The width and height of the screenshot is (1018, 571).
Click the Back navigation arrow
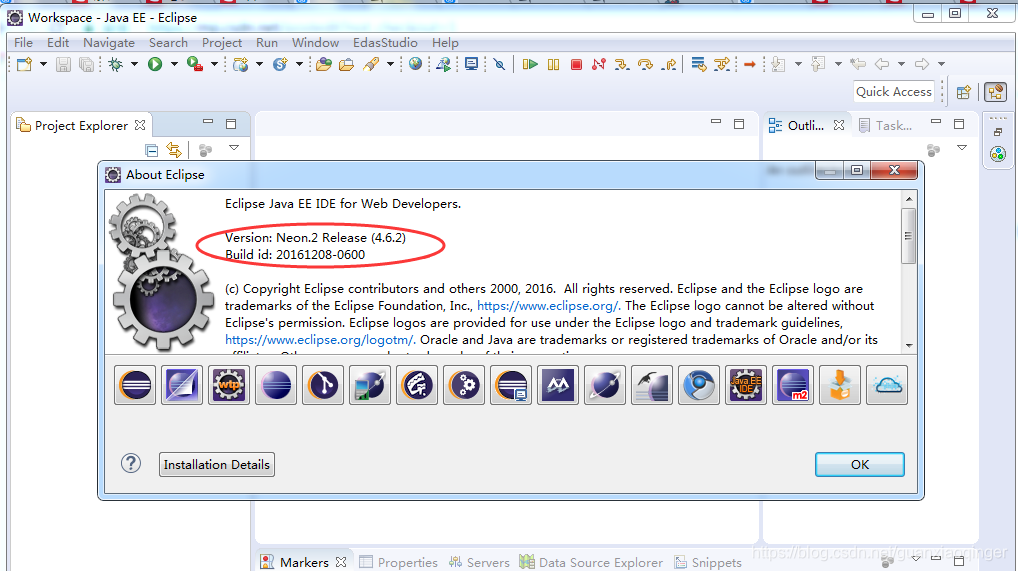[882, 64]
